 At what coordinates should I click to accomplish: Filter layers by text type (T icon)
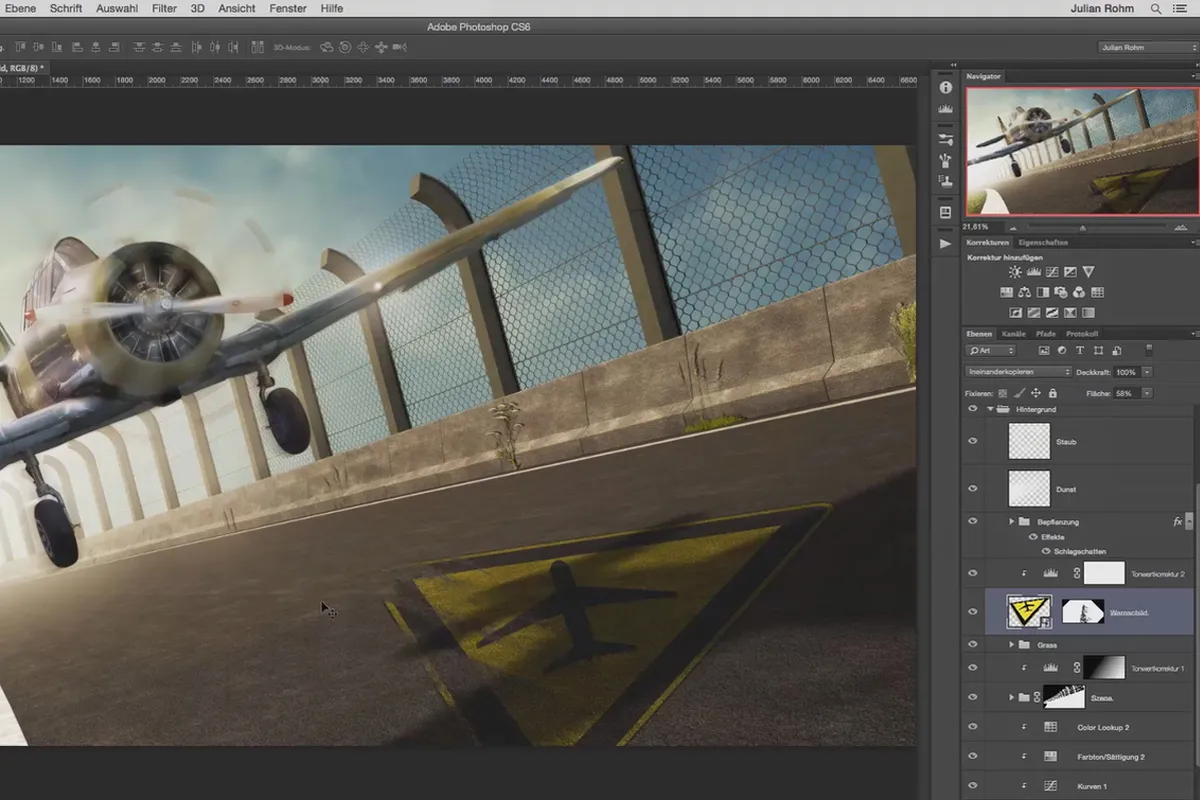coord(1080,351)
